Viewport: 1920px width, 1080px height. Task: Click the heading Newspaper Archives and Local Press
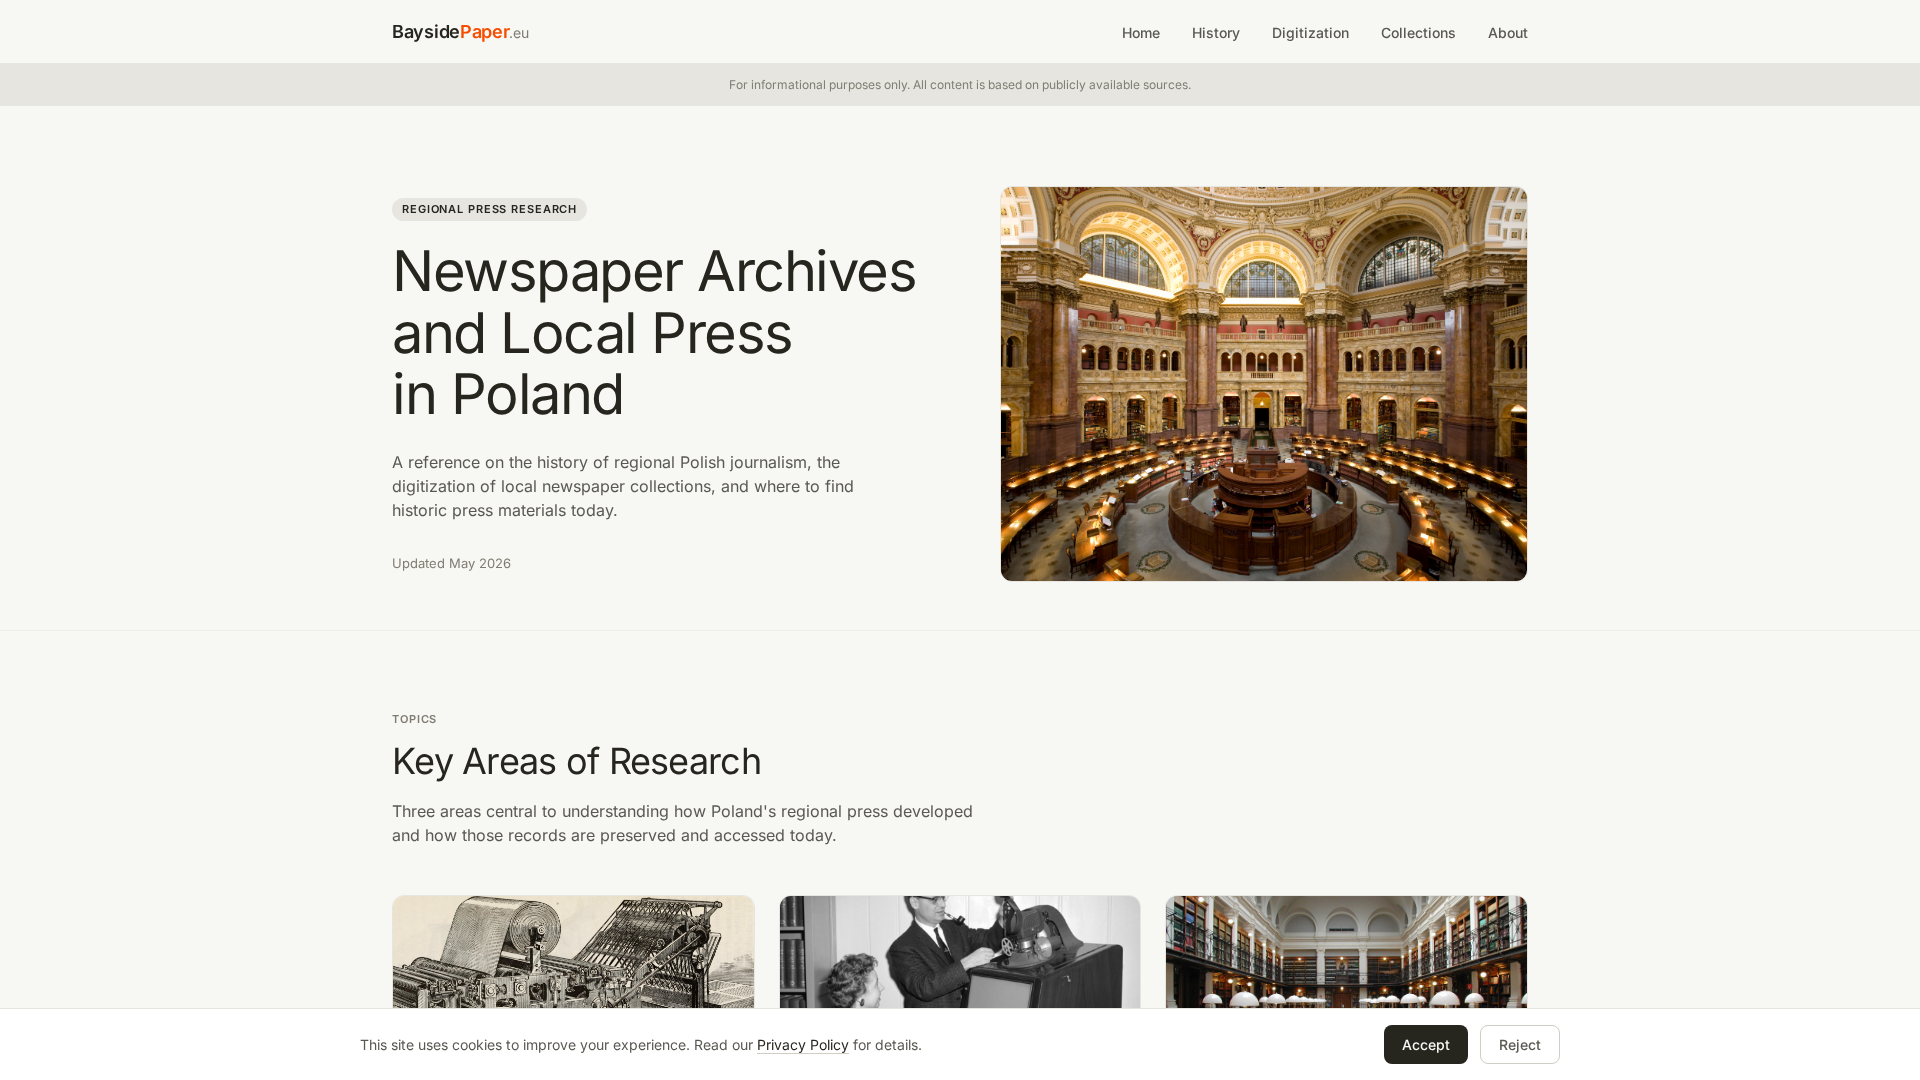[x=654, y=332]
